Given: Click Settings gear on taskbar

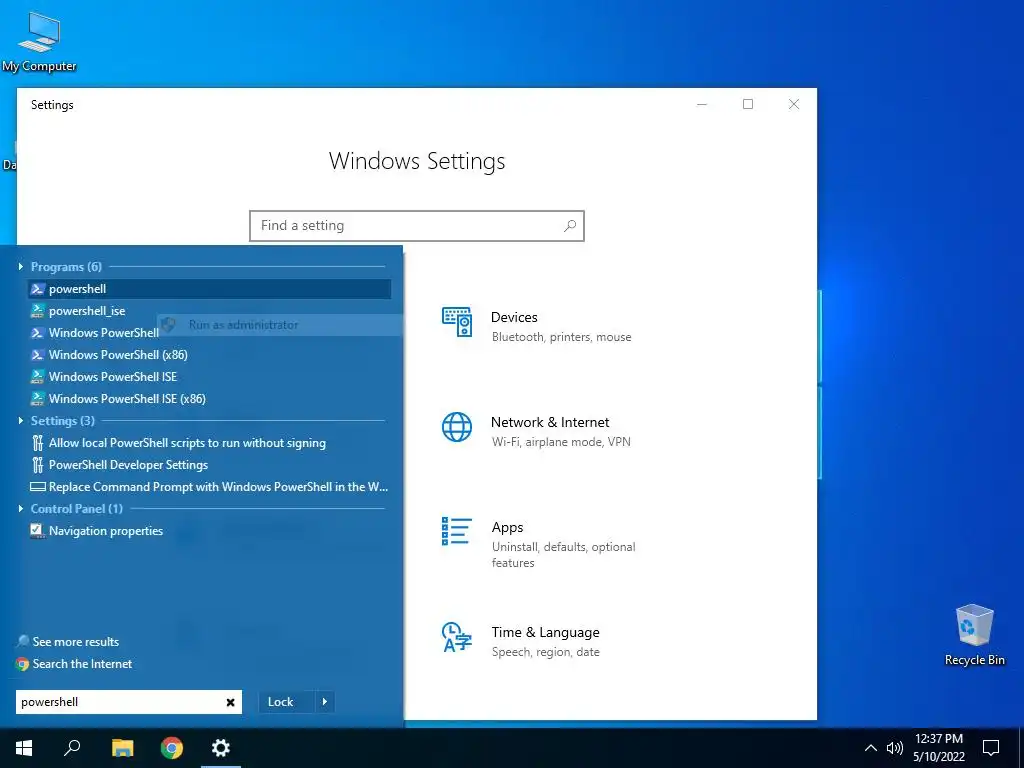Looking at the screenshot, I should tap(221, 748).
